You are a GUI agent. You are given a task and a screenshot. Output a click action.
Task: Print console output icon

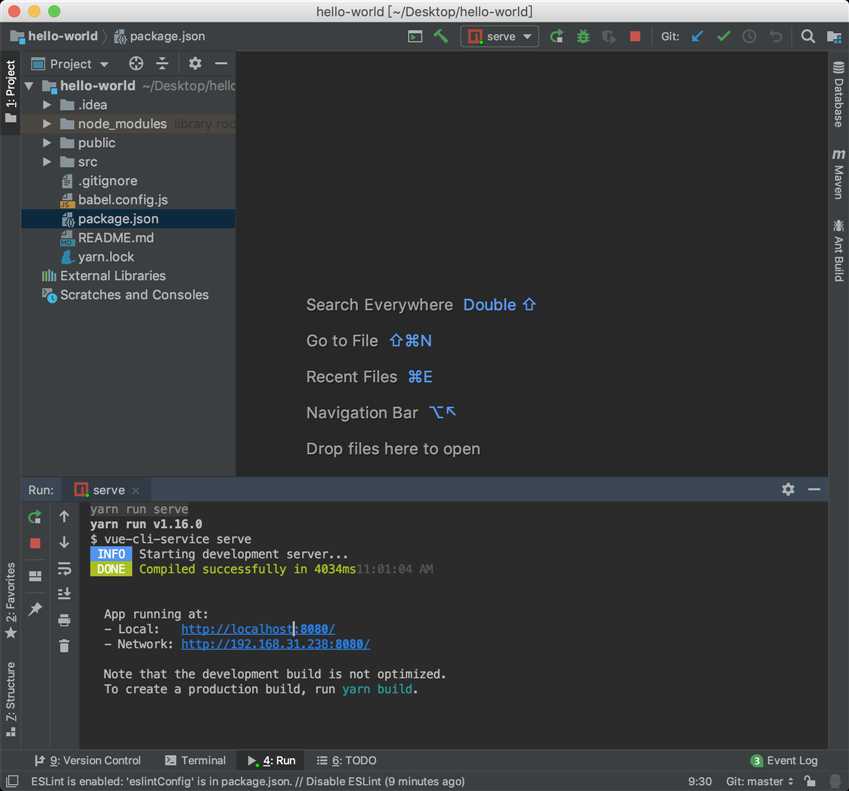tap(64, 620)
